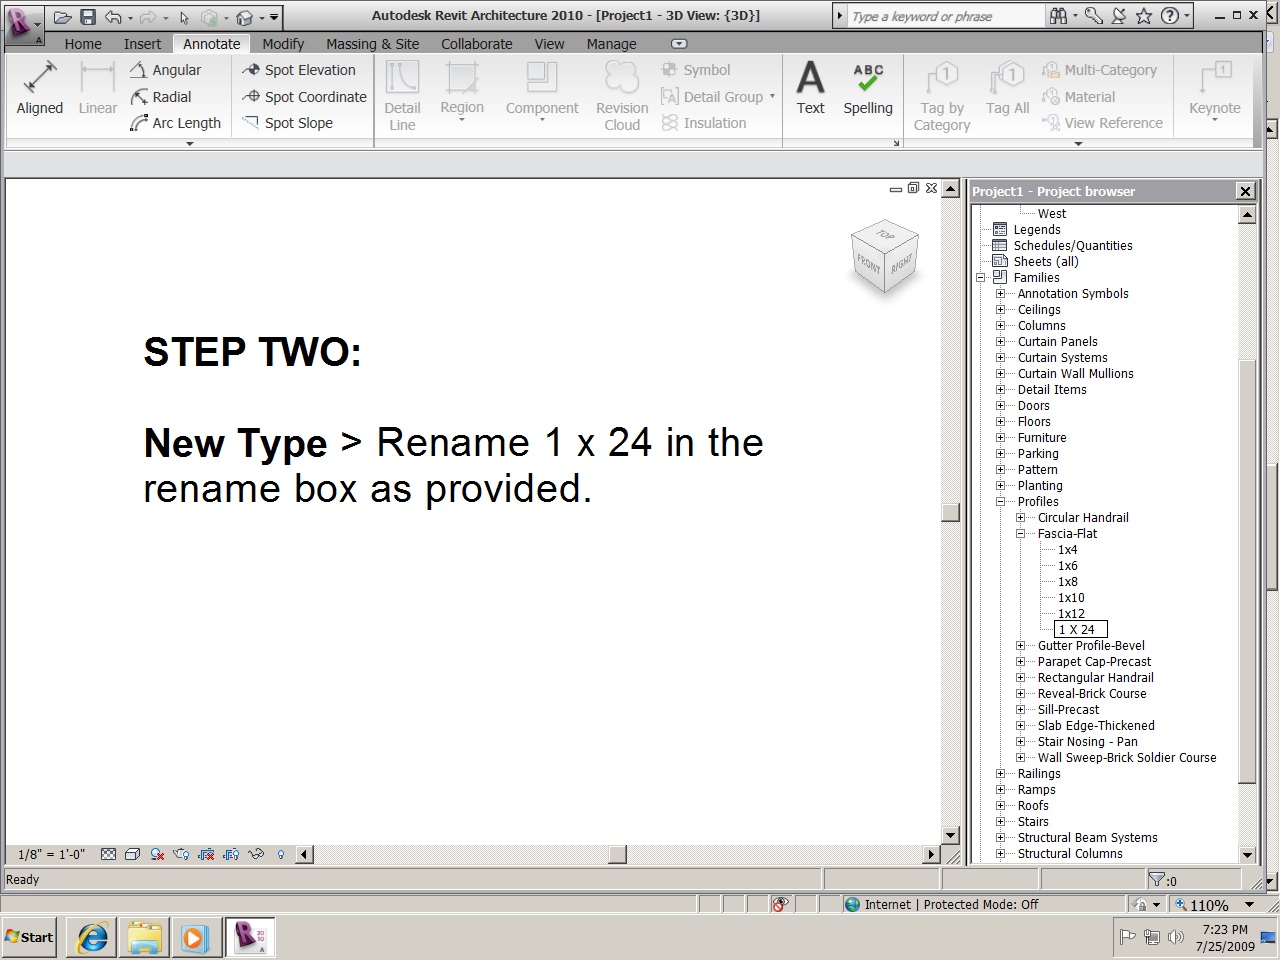Select the Aligned dimension tool
1280x960 pixels.
click(39, 89)
